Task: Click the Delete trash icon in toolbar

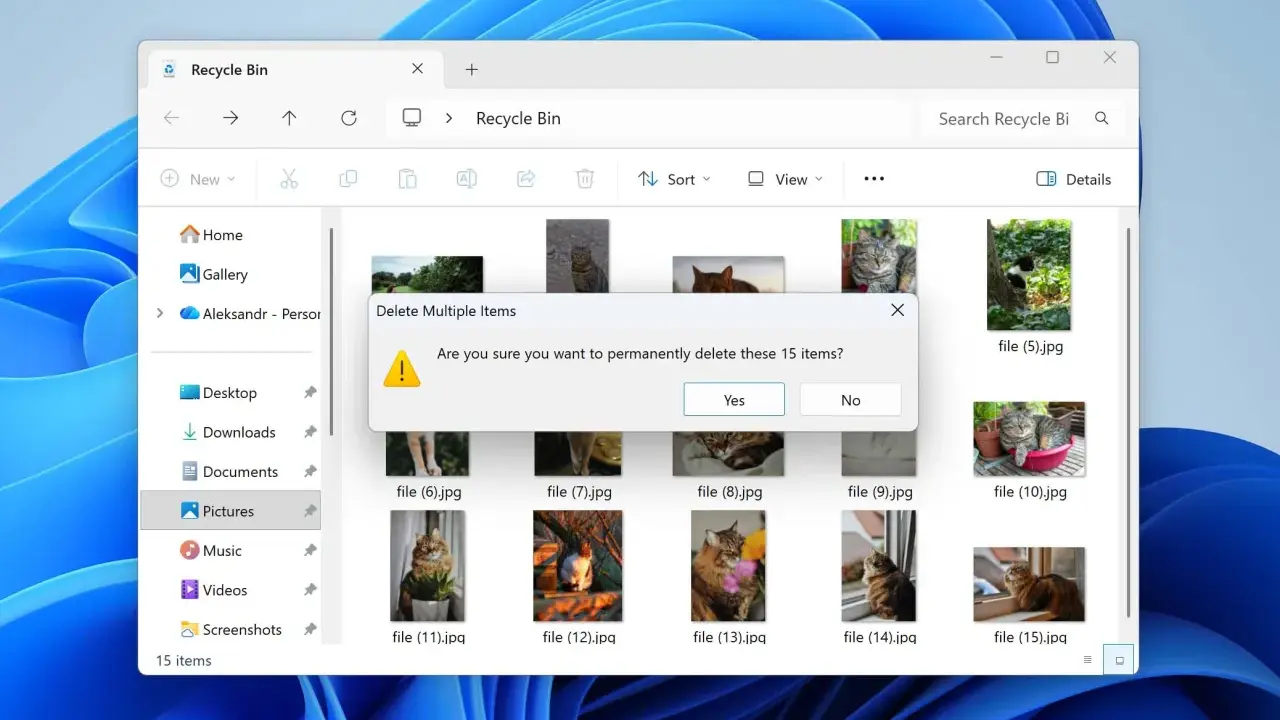Action: coord(585,179)
